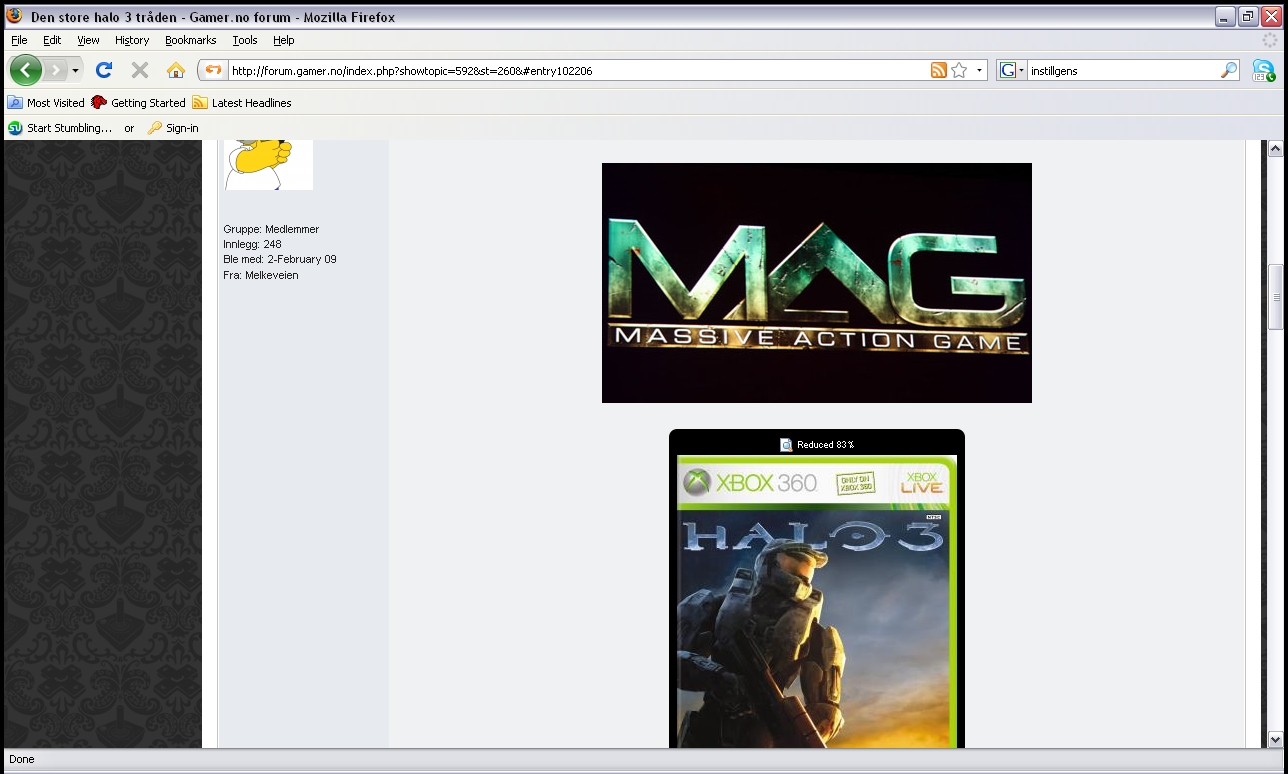Click the user avatar image
The width and height of the screenshot is (1288, 774).
click(268, 165)
